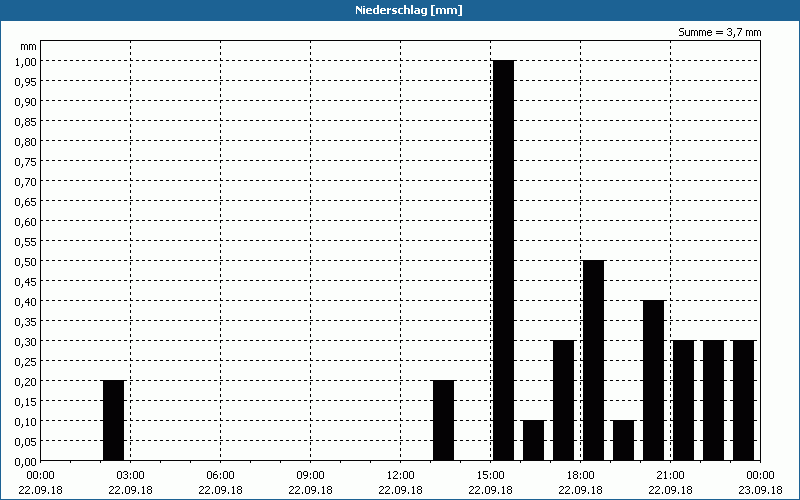Click the tallest bar reaching 1,00
800x500 pixels.
coord(504,260)
